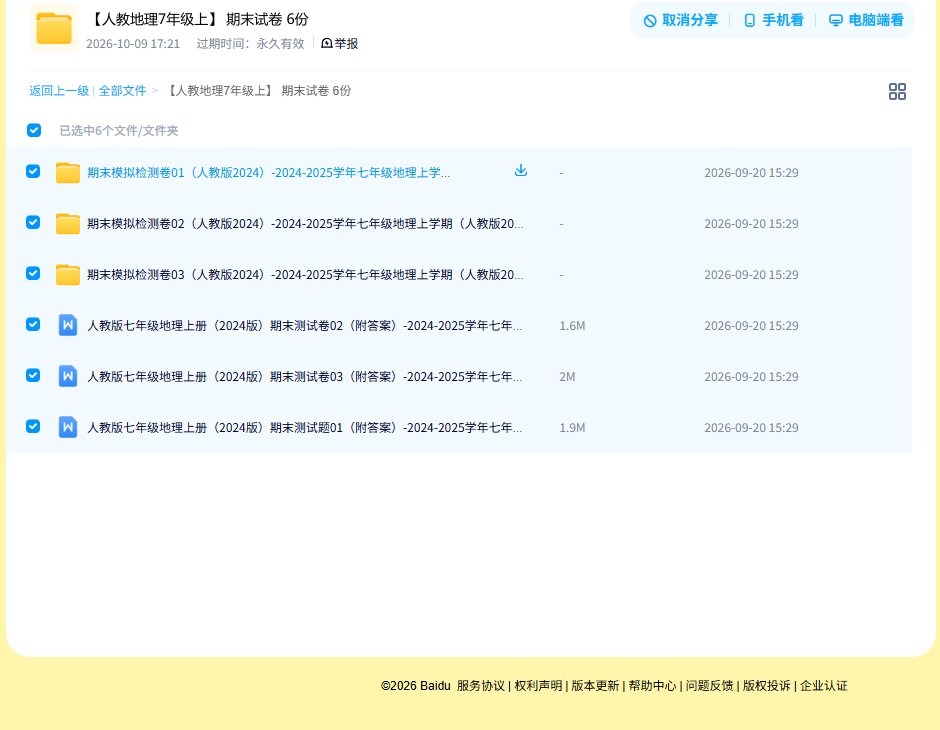
Task: Uncheck the 期末测试卷03 document checkbox
Action: click(33, 375)
